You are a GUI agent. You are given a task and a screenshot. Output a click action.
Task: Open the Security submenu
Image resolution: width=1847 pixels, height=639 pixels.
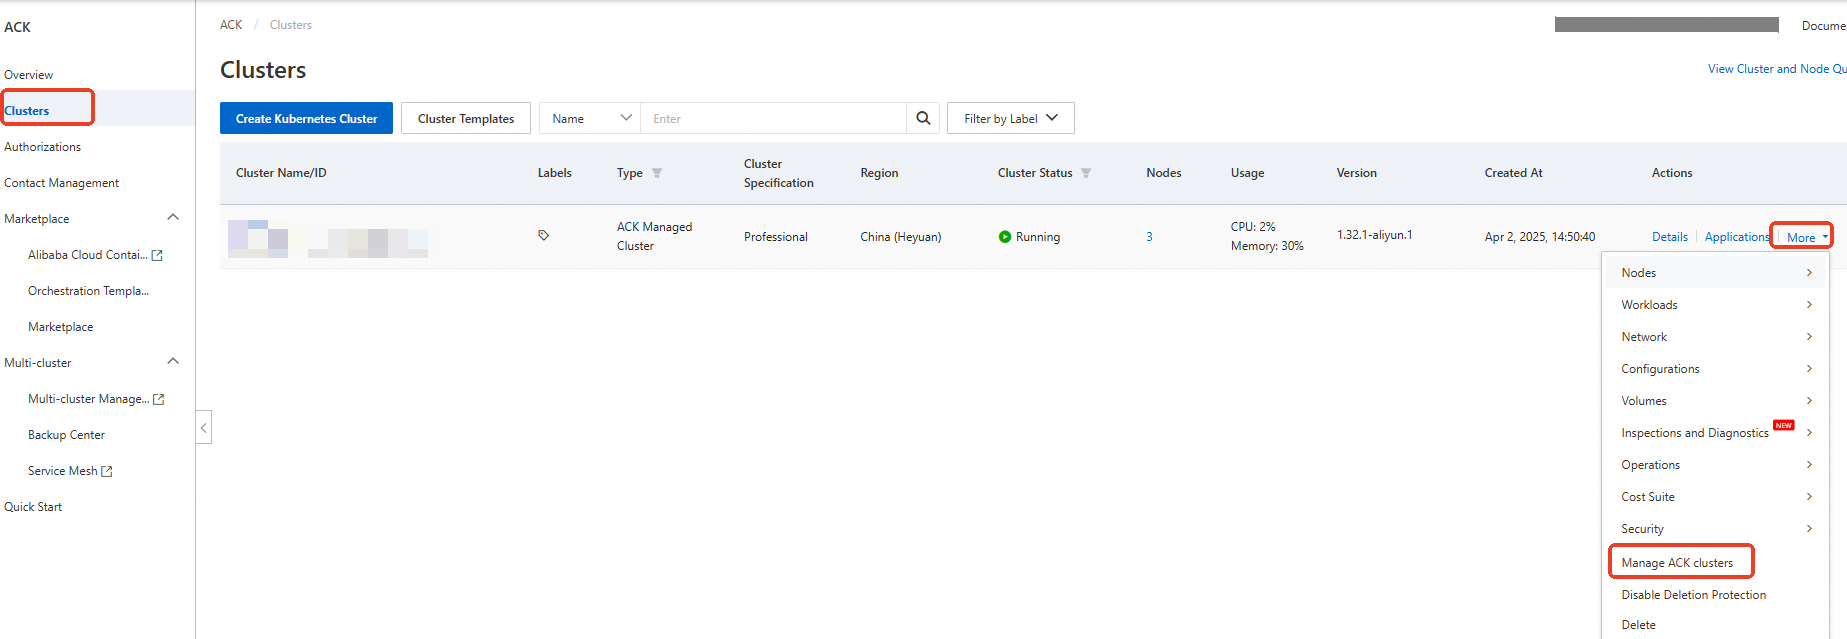[1716, 529]
